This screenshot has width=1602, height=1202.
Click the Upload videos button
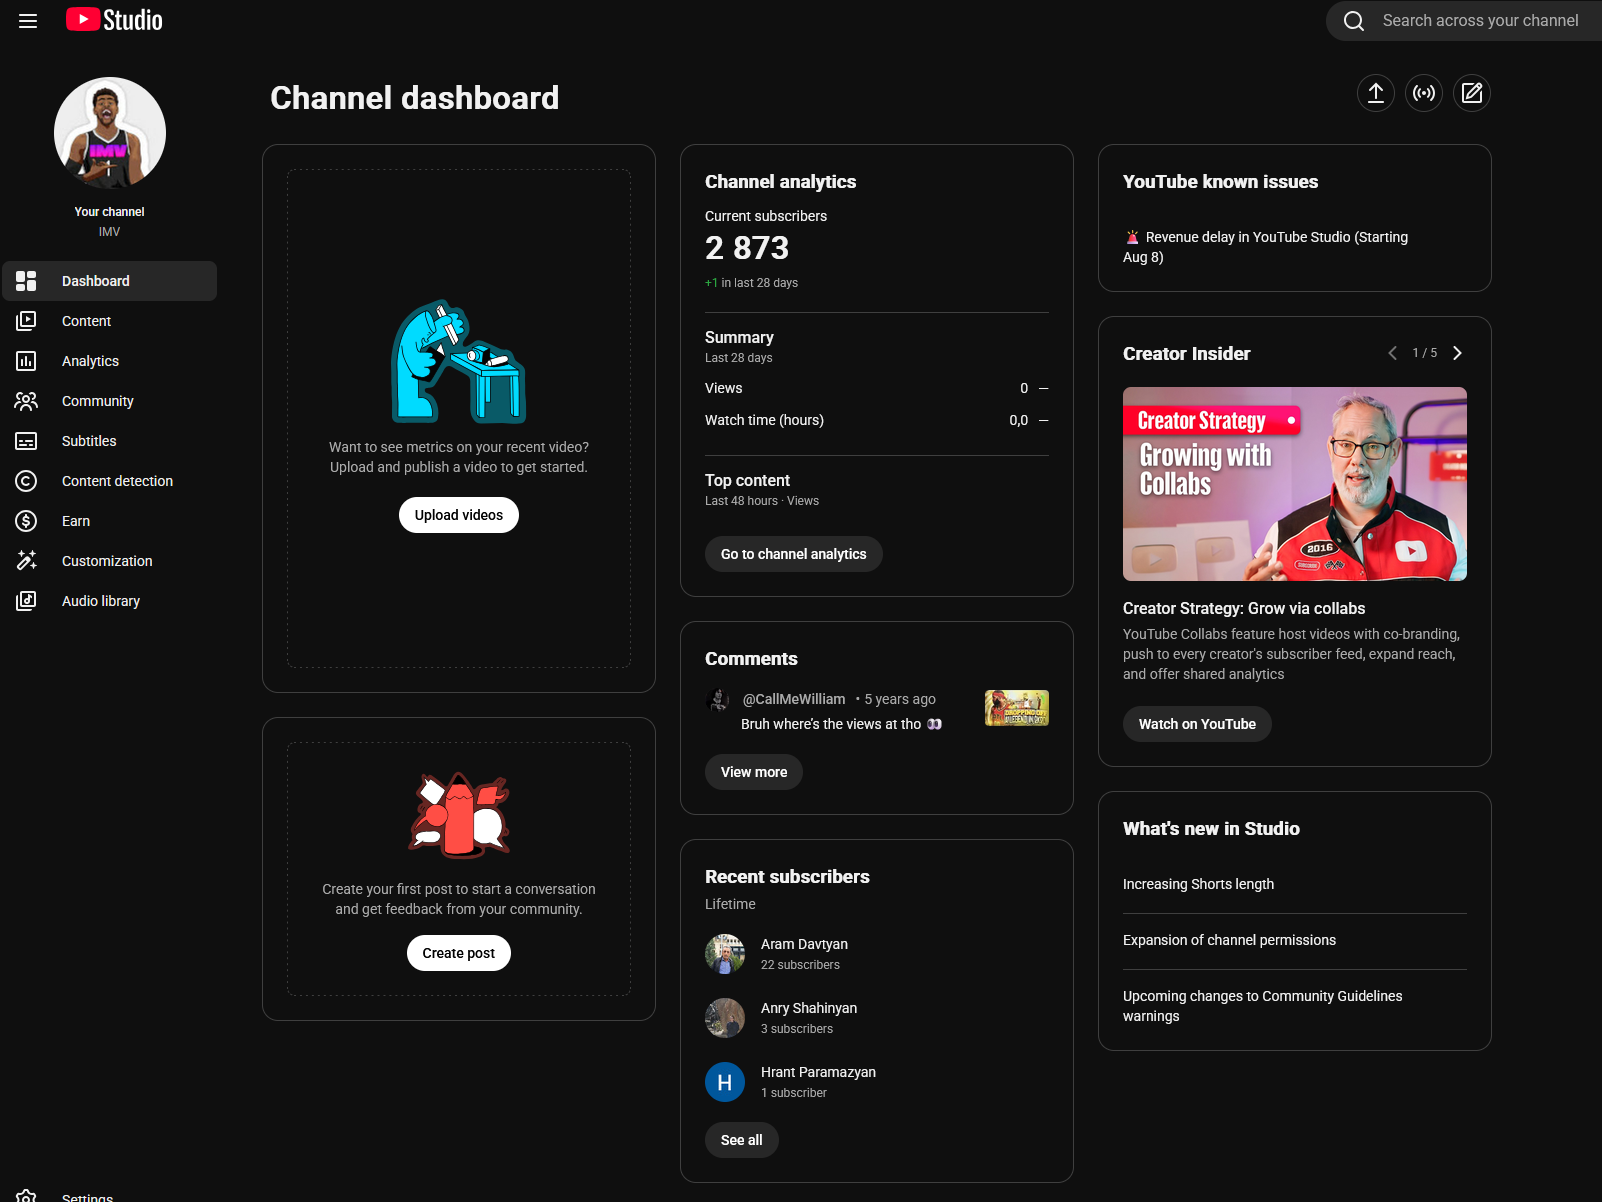pyautogui.click(x=459, y=515)
